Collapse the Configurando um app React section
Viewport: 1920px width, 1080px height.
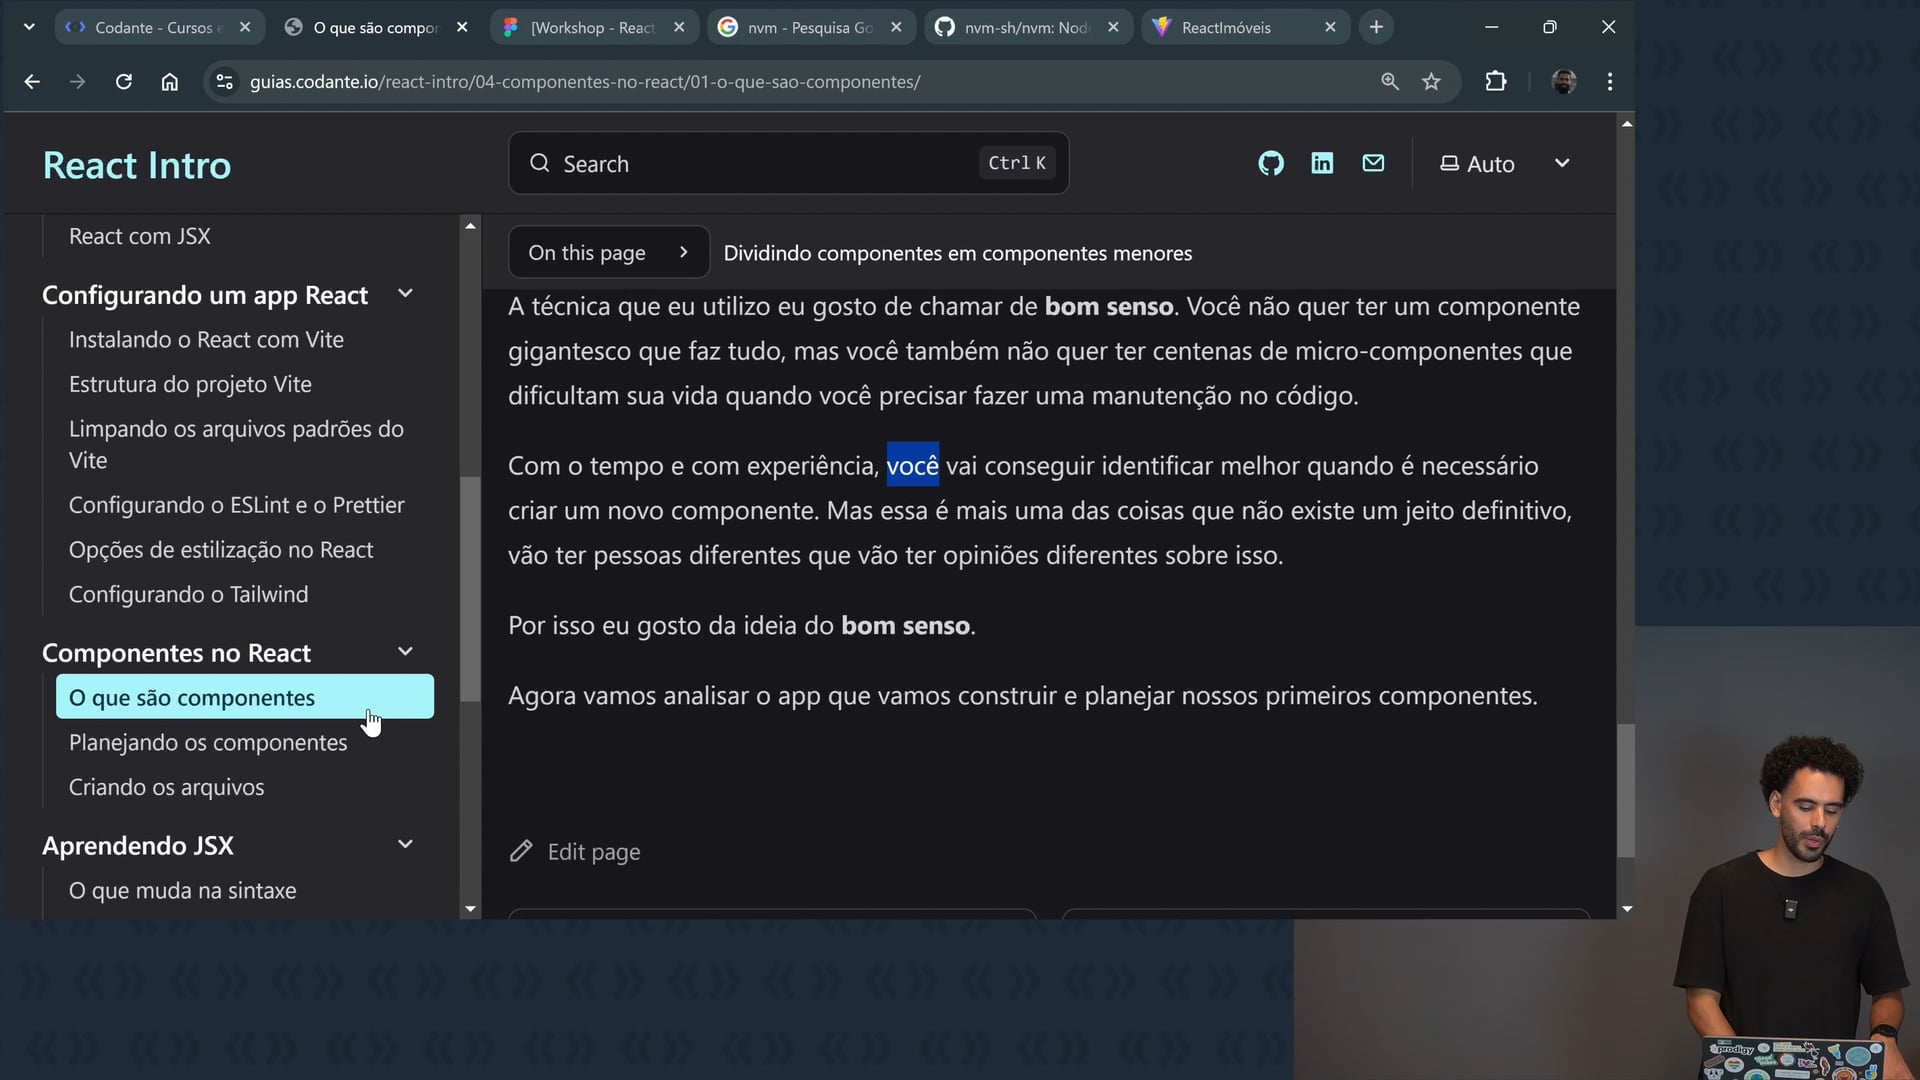pos(405,294)
